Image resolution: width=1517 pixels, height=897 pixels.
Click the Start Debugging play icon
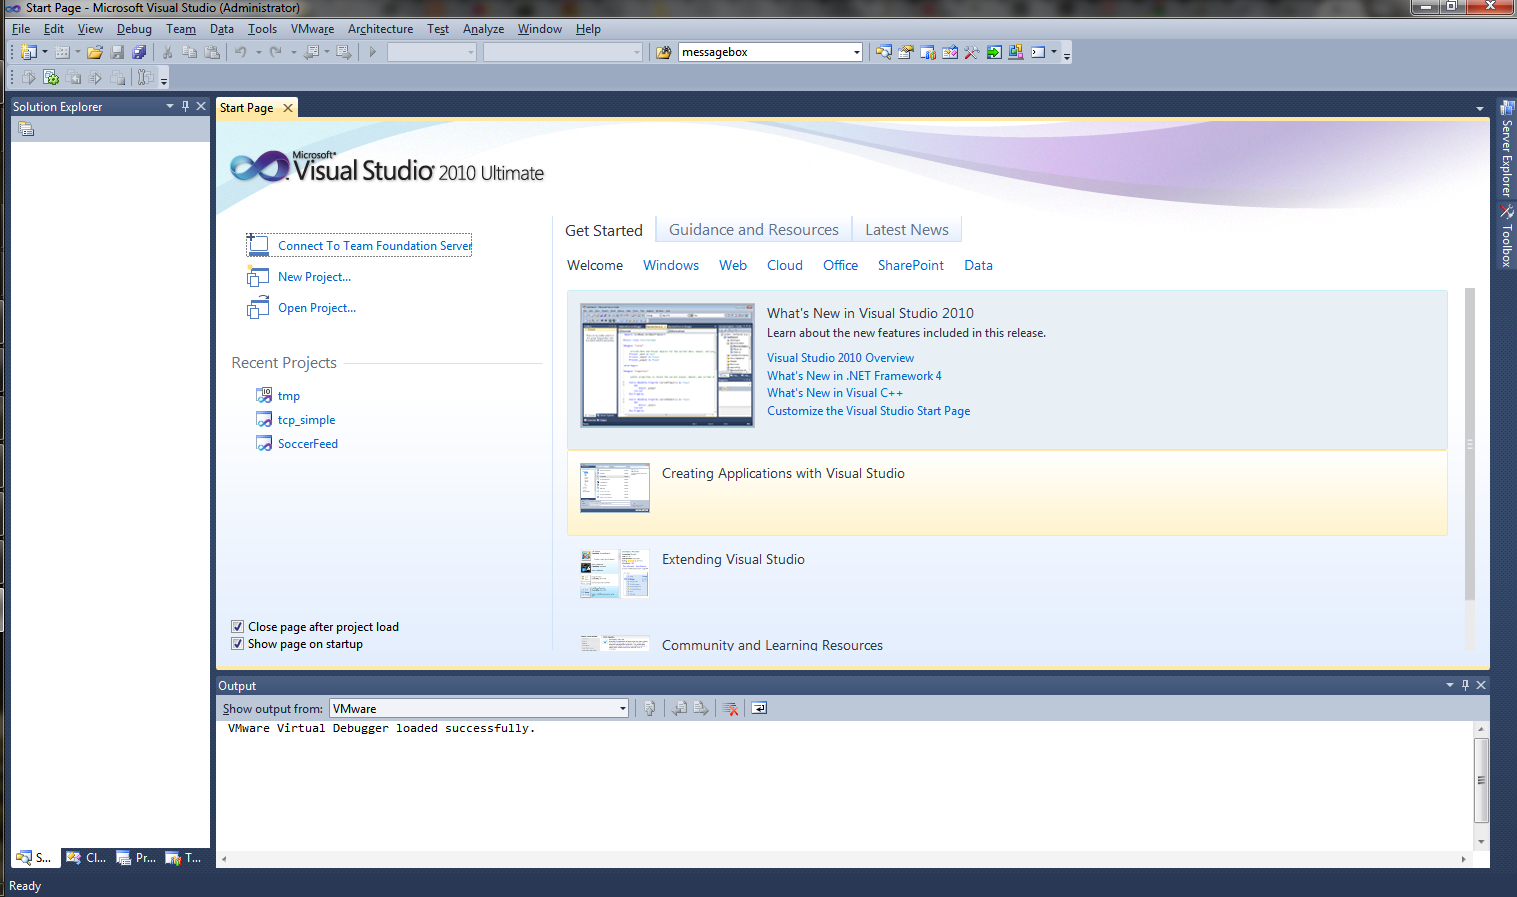(372, 52)
